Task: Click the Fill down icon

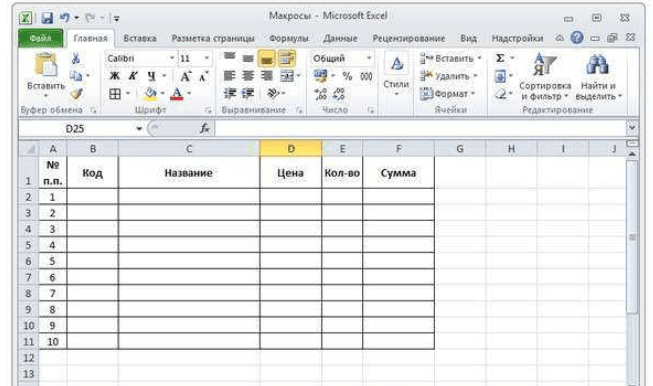Action: point(500,76)
